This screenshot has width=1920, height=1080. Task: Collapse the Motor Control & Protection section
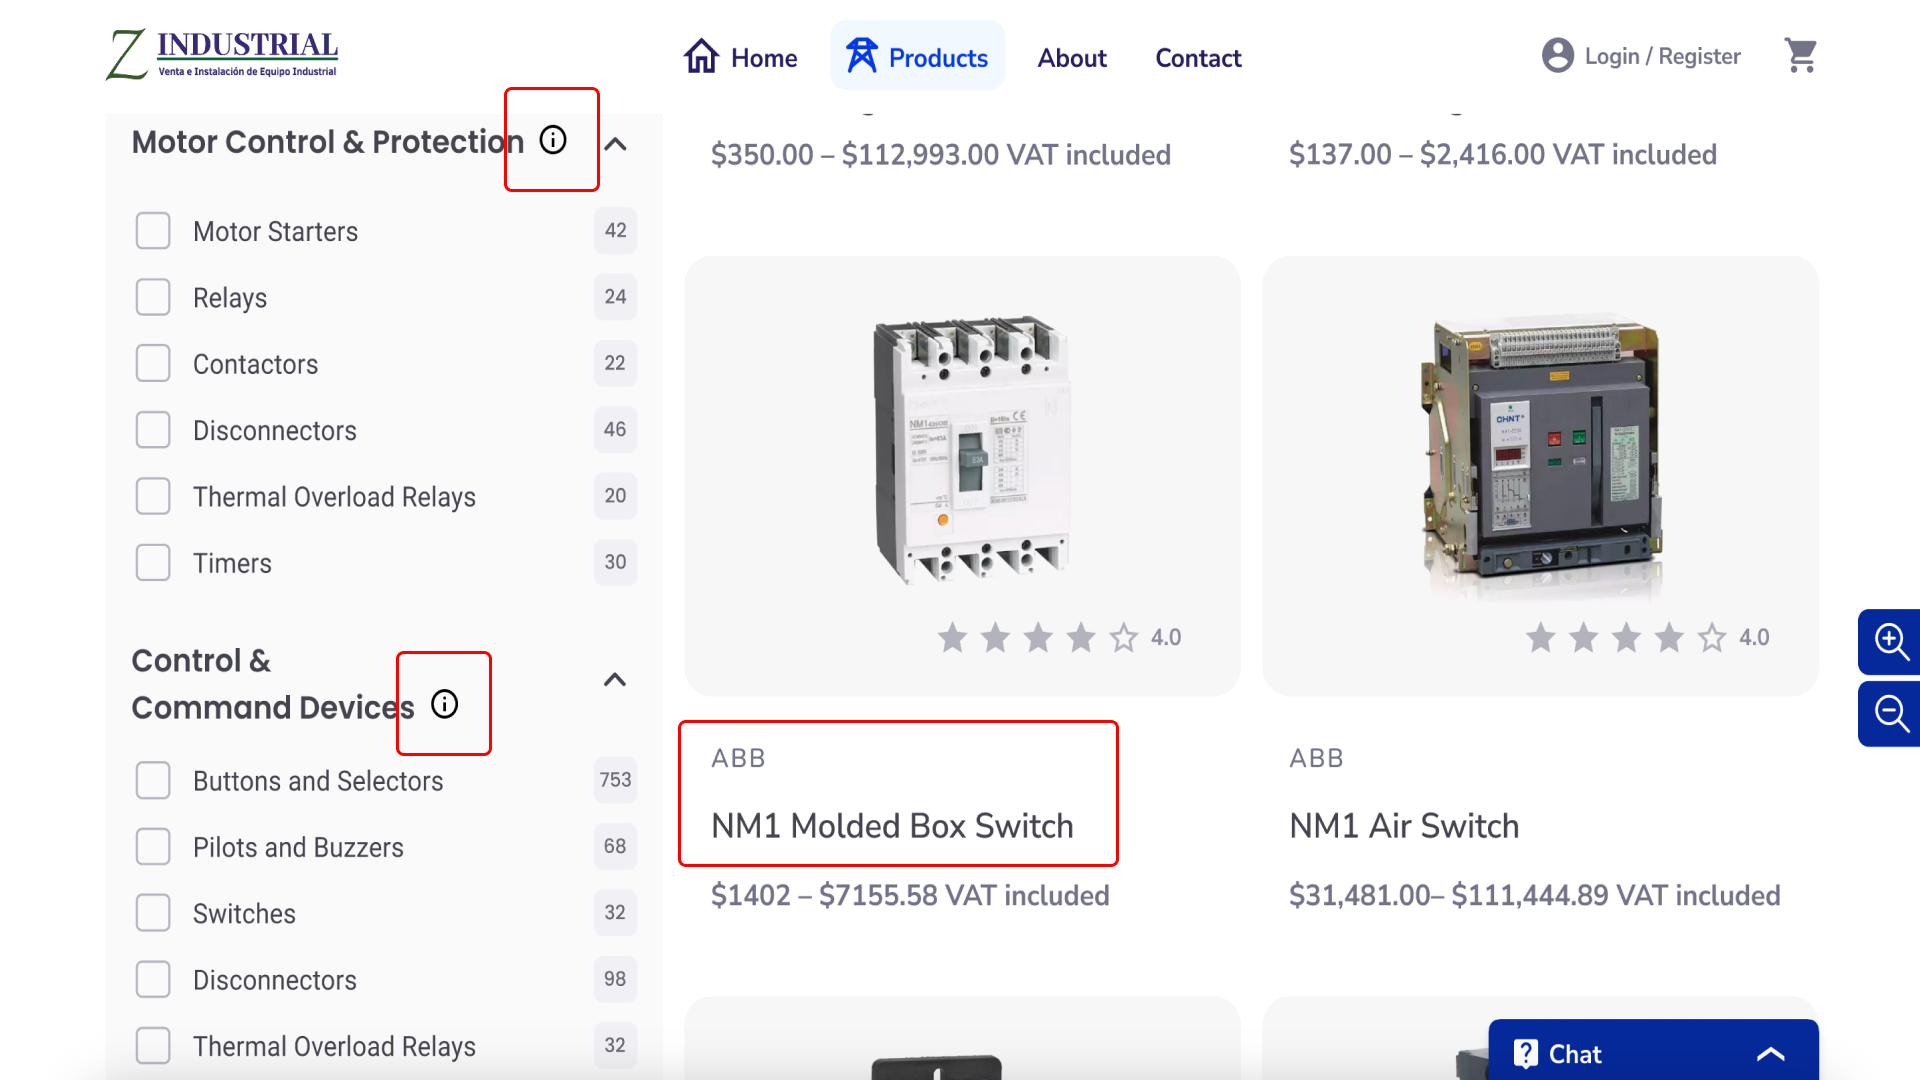click(616, 144)
